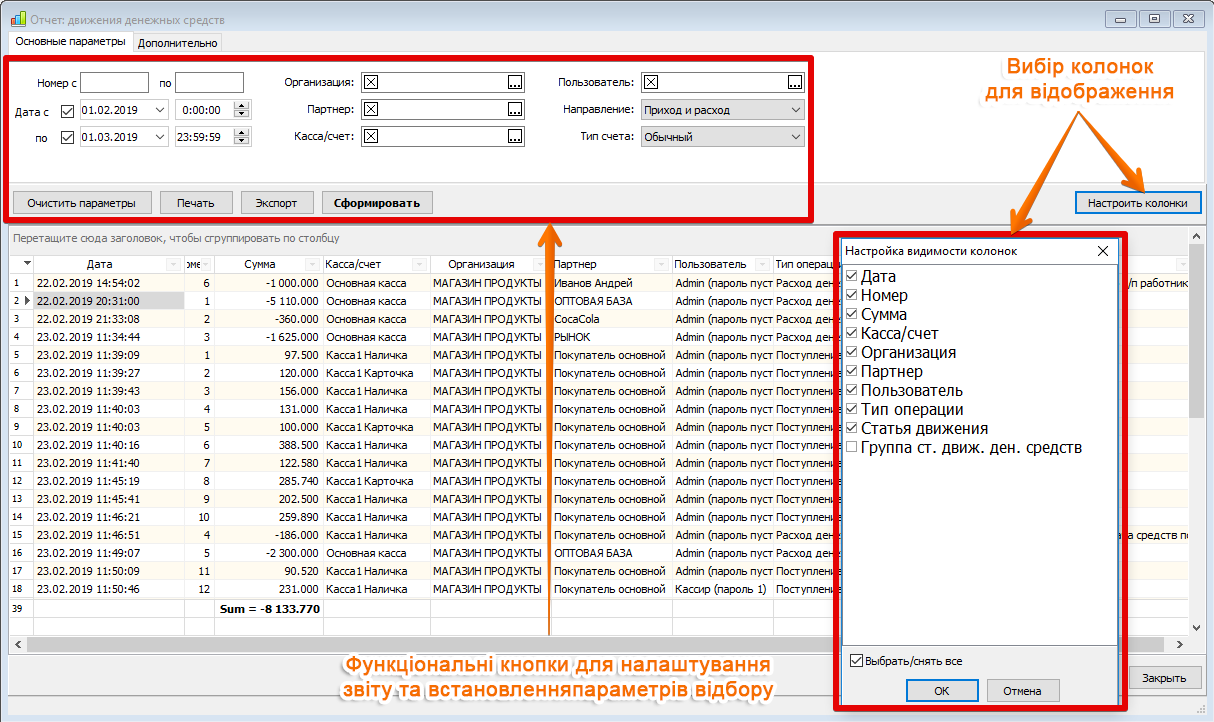Open filter dropdown on Организация column header
The height and width of the screenshot is (722, 1214).
click(x=541, y=264)
